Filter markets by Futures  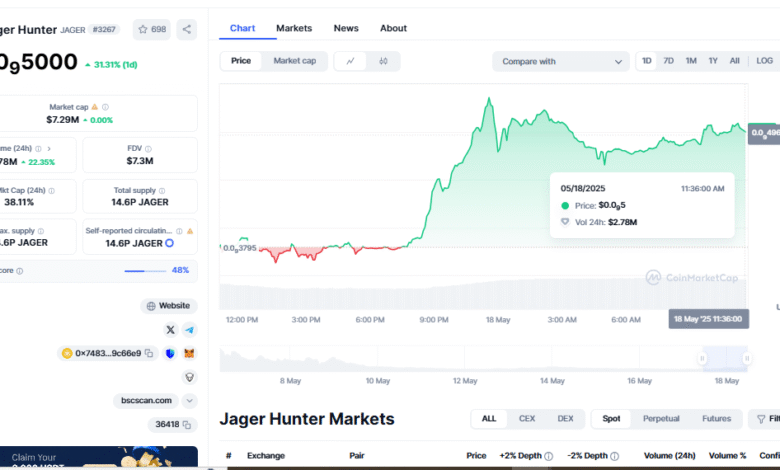pos(716,419)
